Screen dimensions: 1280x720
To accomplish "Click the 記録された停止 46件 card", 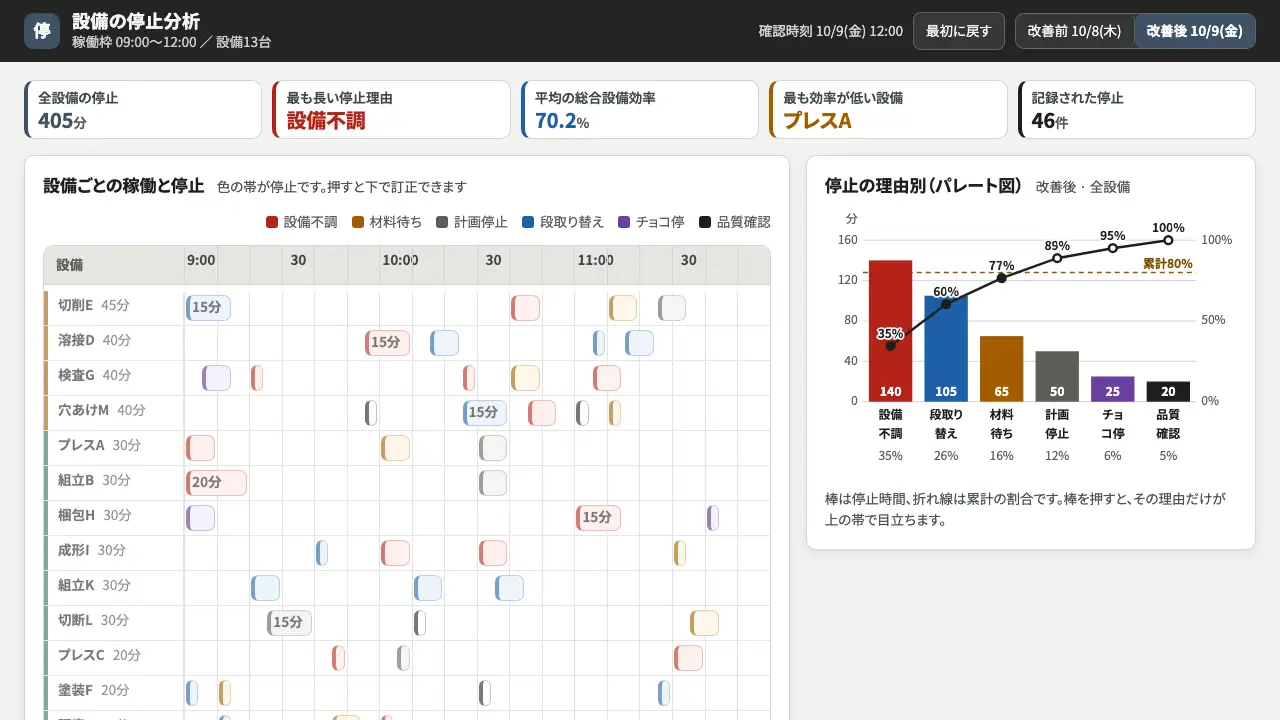I will click(1136, 110).
